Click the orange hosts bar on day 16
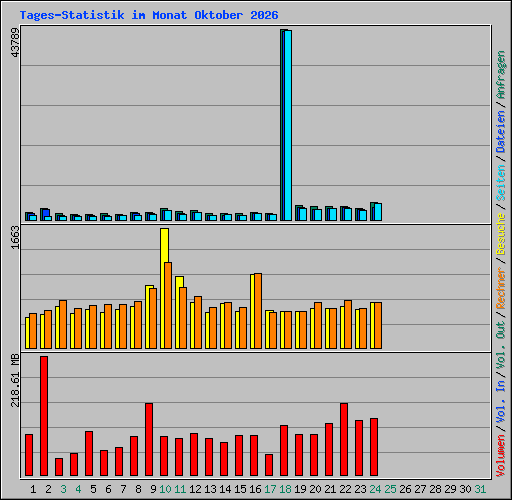Screen dimensions: 512x500 (258, 311)
